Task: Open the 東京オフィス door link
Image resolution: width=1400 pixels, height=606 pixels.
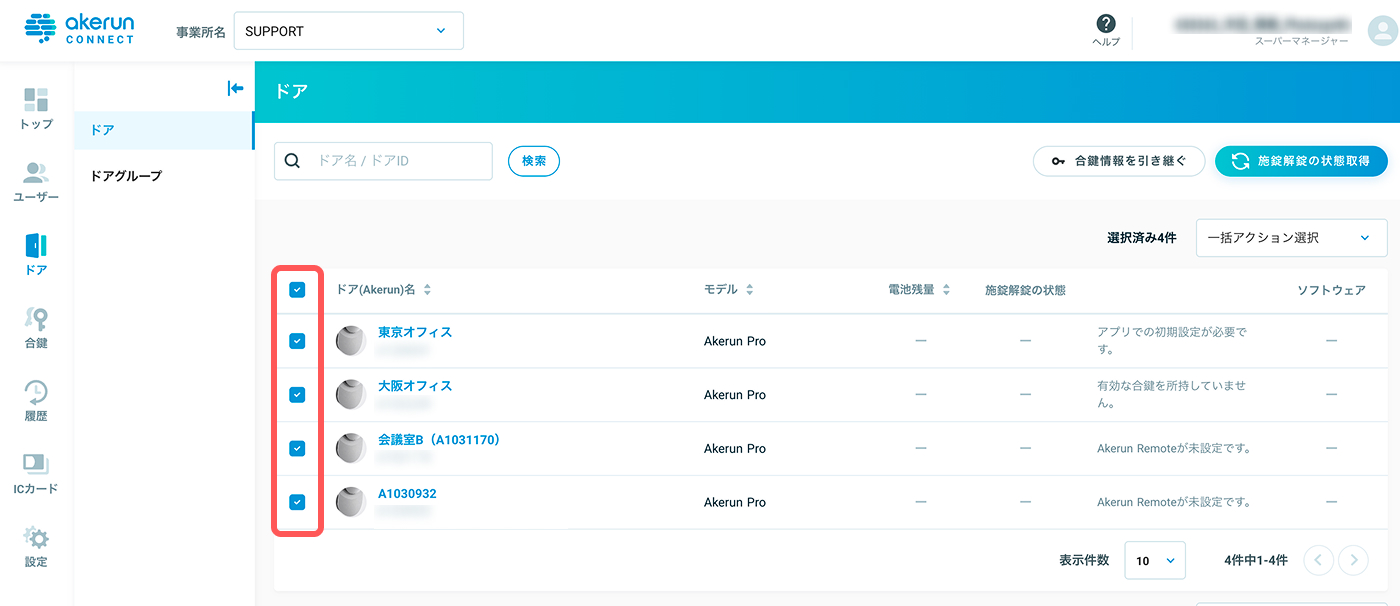Action: point(415,332)
